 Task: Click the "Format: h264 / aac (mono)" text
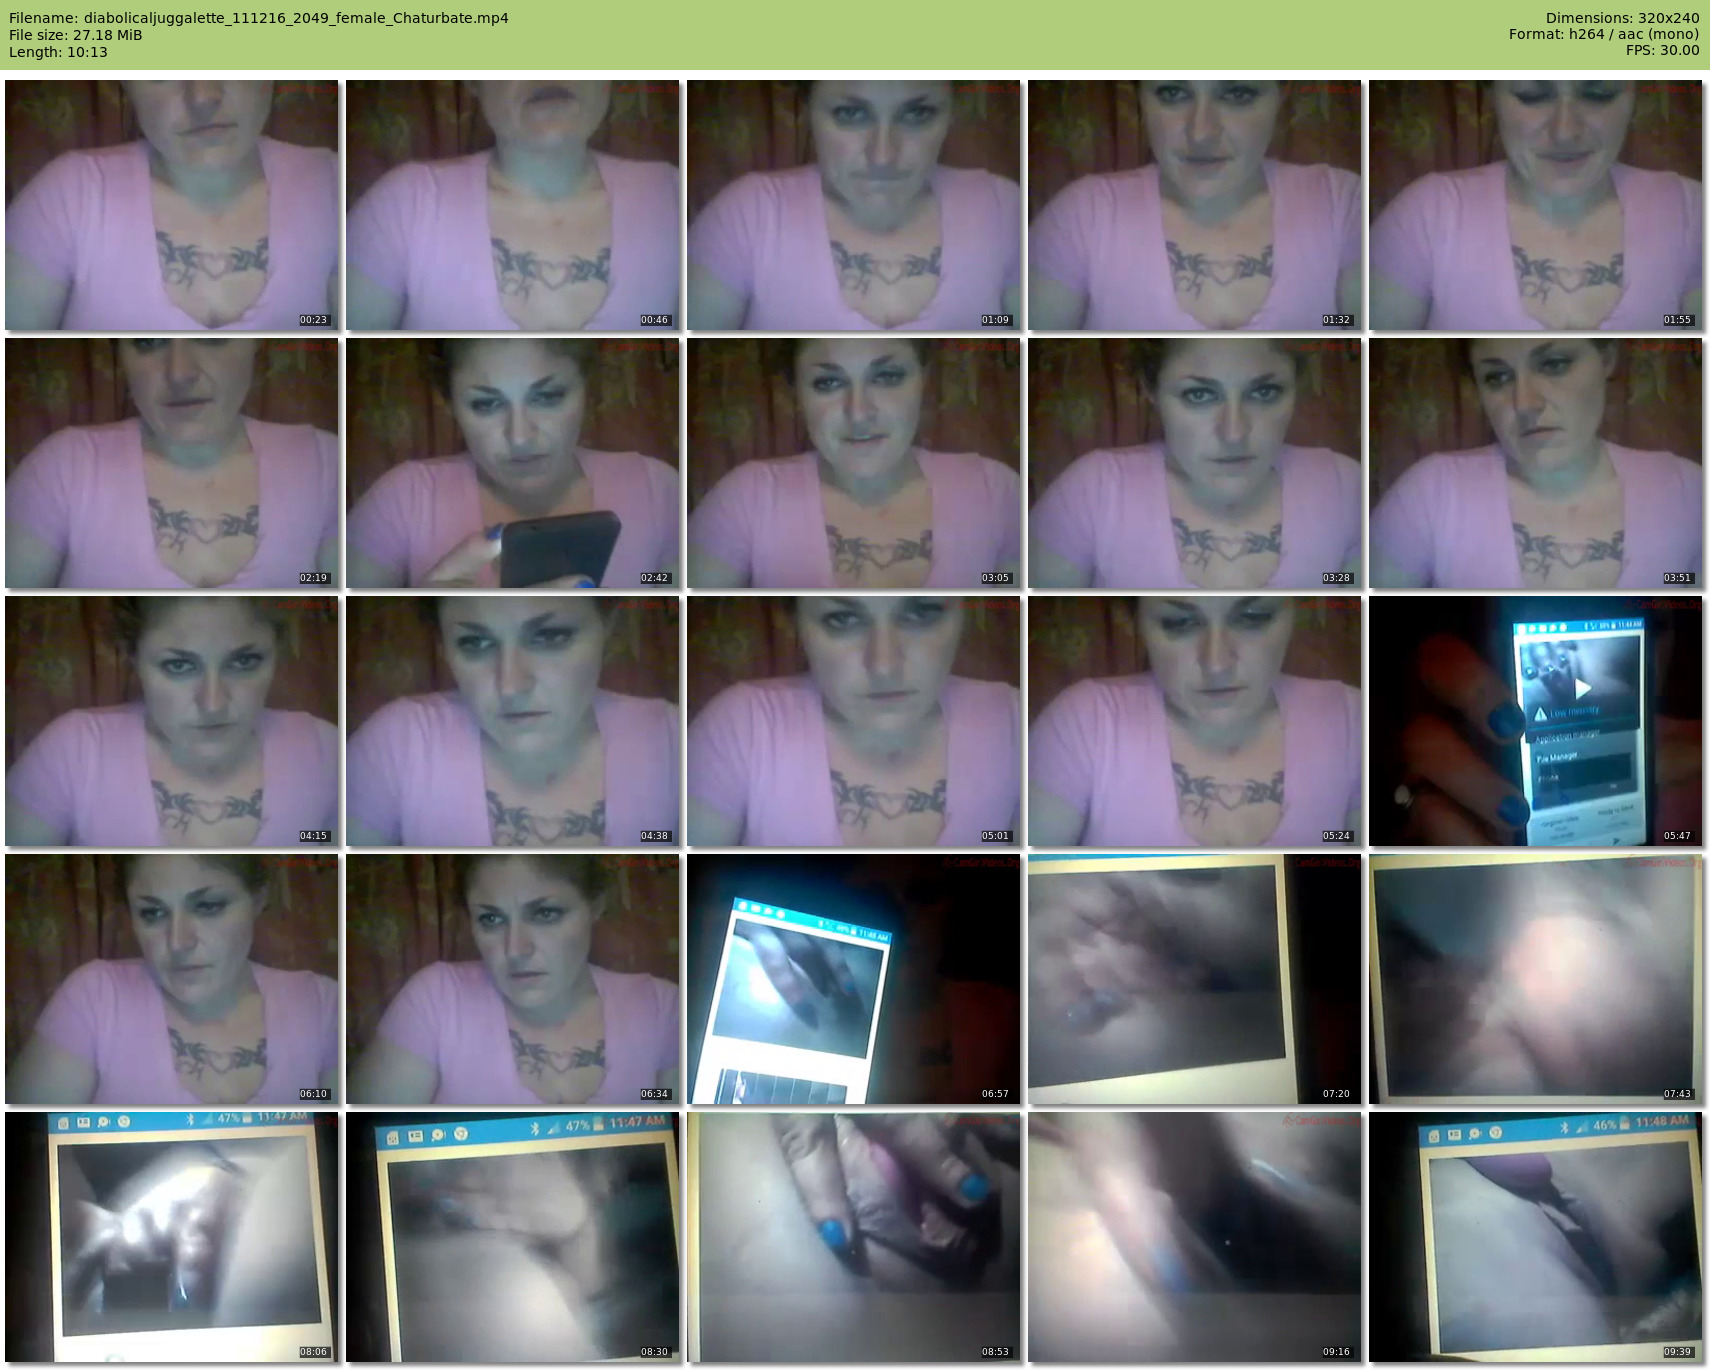coord(1604,34)
